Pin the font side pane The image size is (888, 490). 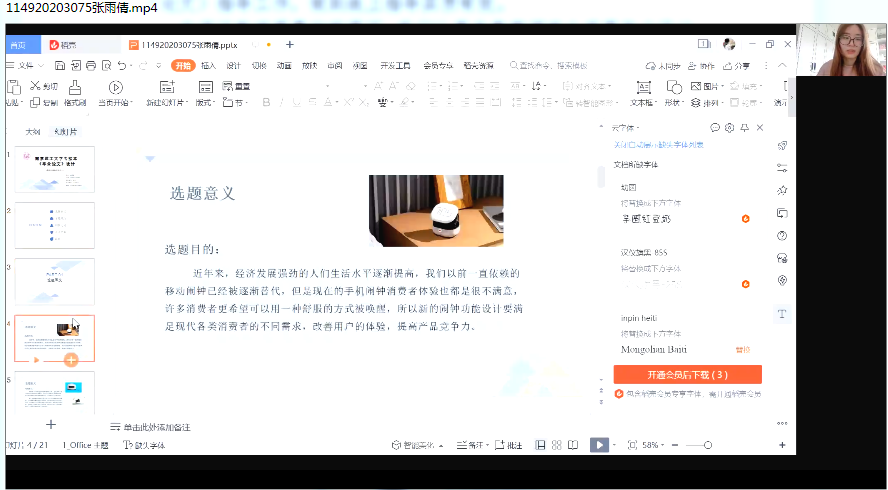click(744, 128)
